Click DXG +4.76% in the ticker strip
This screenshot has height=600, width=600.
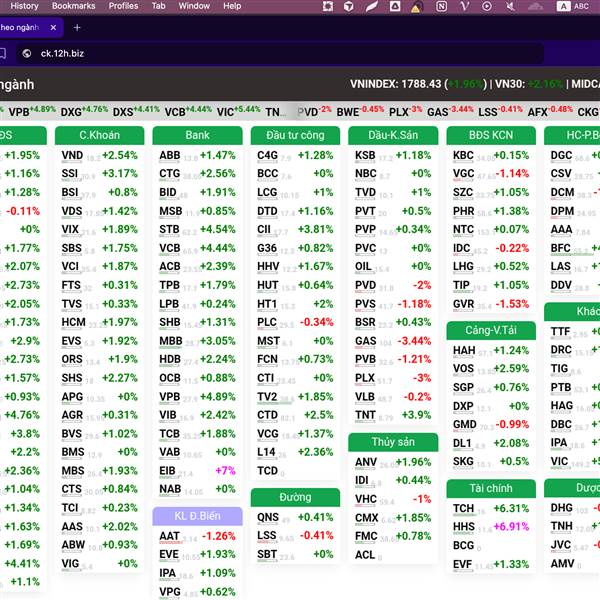tap(84, 112)
